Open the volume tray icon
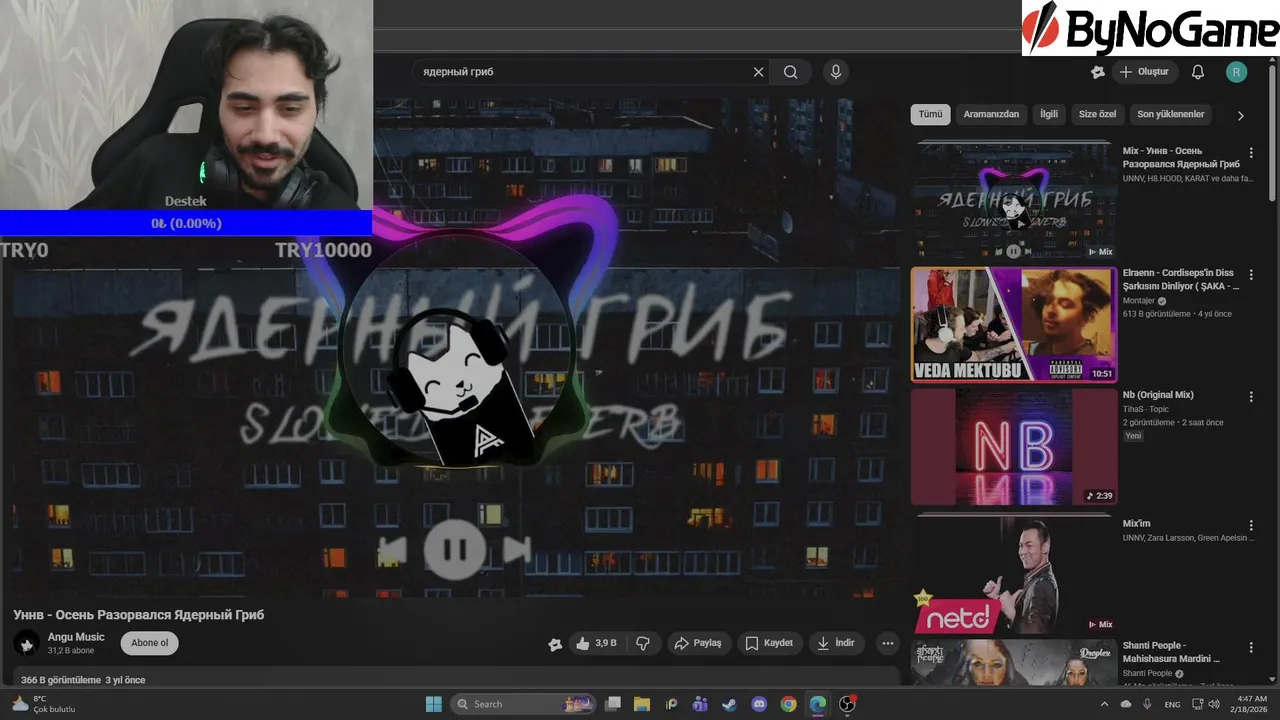1280x720 pixels. pos(1214,704)
